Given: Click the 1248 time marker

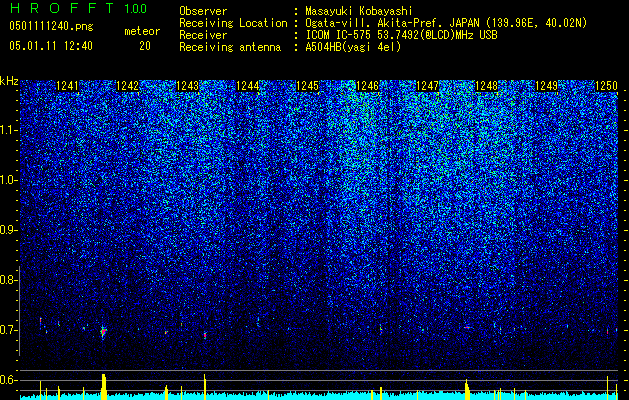Looking at the screenshot, I should pyautogui.click(x=486, y=86).
